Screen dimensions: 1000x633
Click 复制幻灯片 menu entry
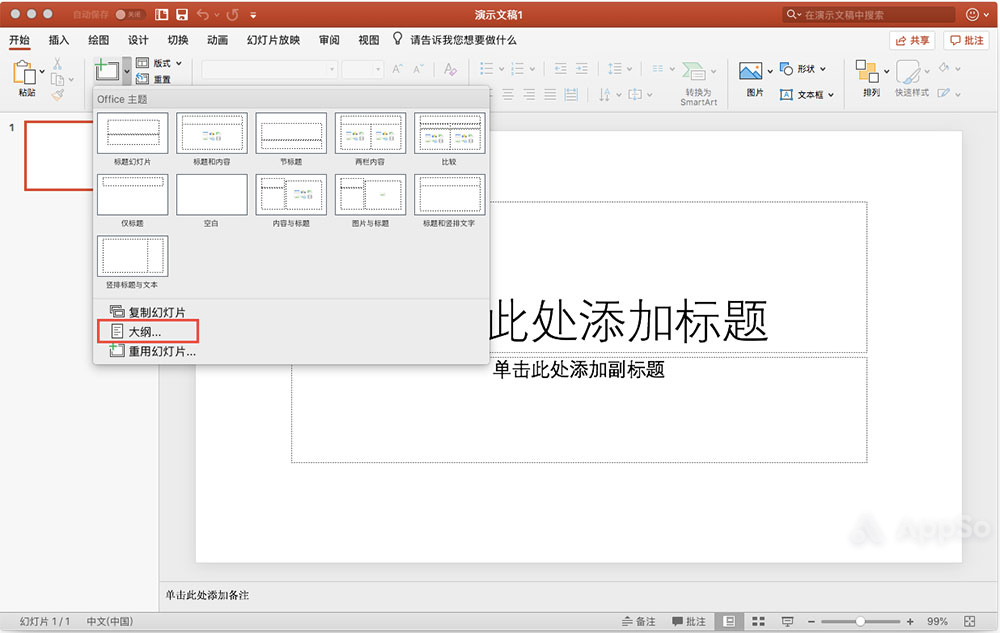(x=148, y=312)
